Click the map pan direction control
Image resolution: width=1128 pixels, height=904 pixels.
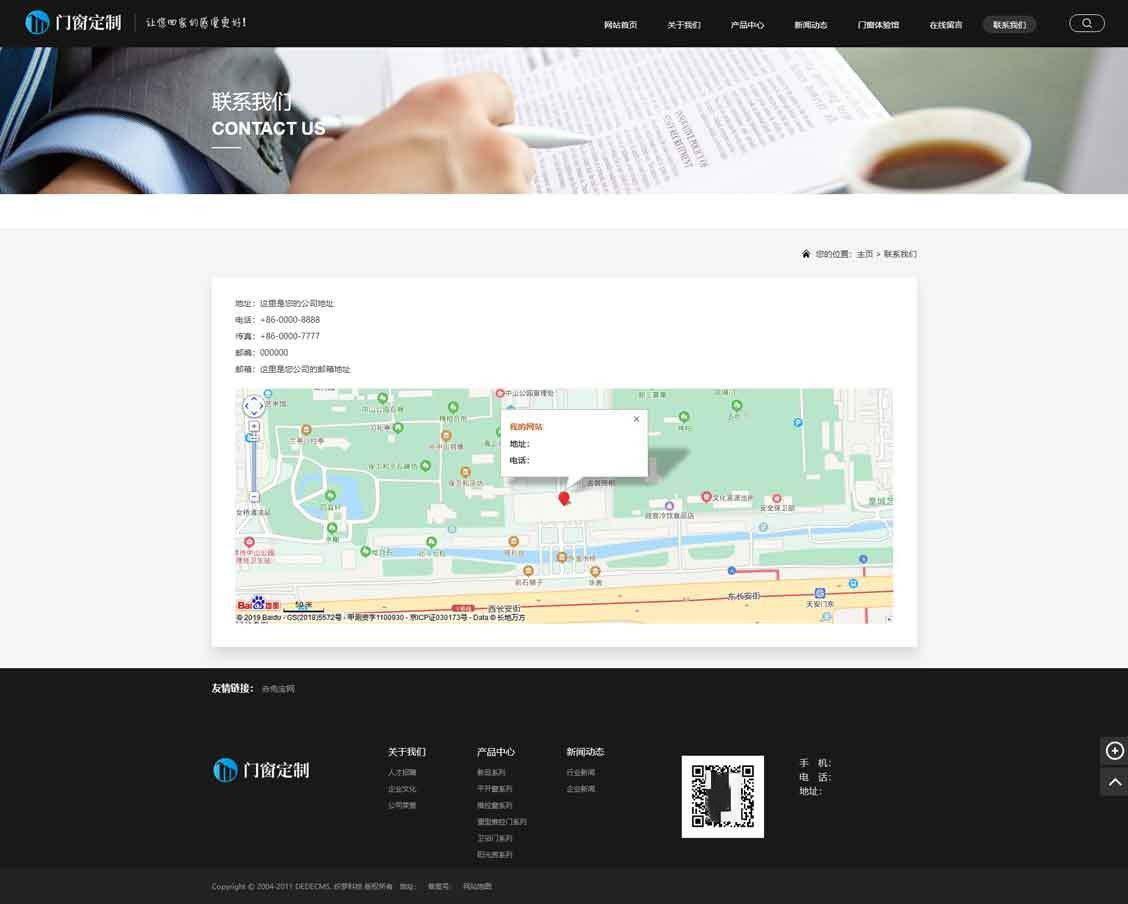254,406
